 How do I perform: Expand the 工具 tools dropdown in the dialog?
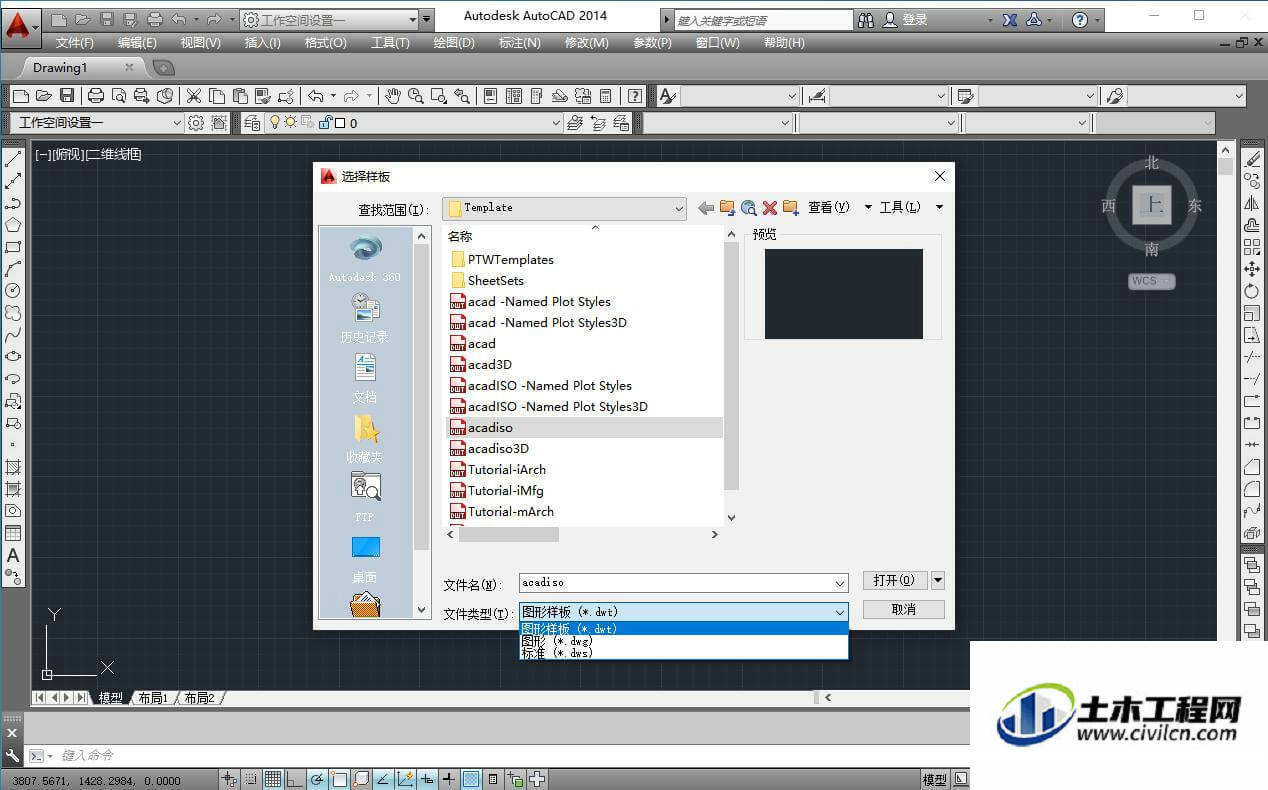coord(939,207)
